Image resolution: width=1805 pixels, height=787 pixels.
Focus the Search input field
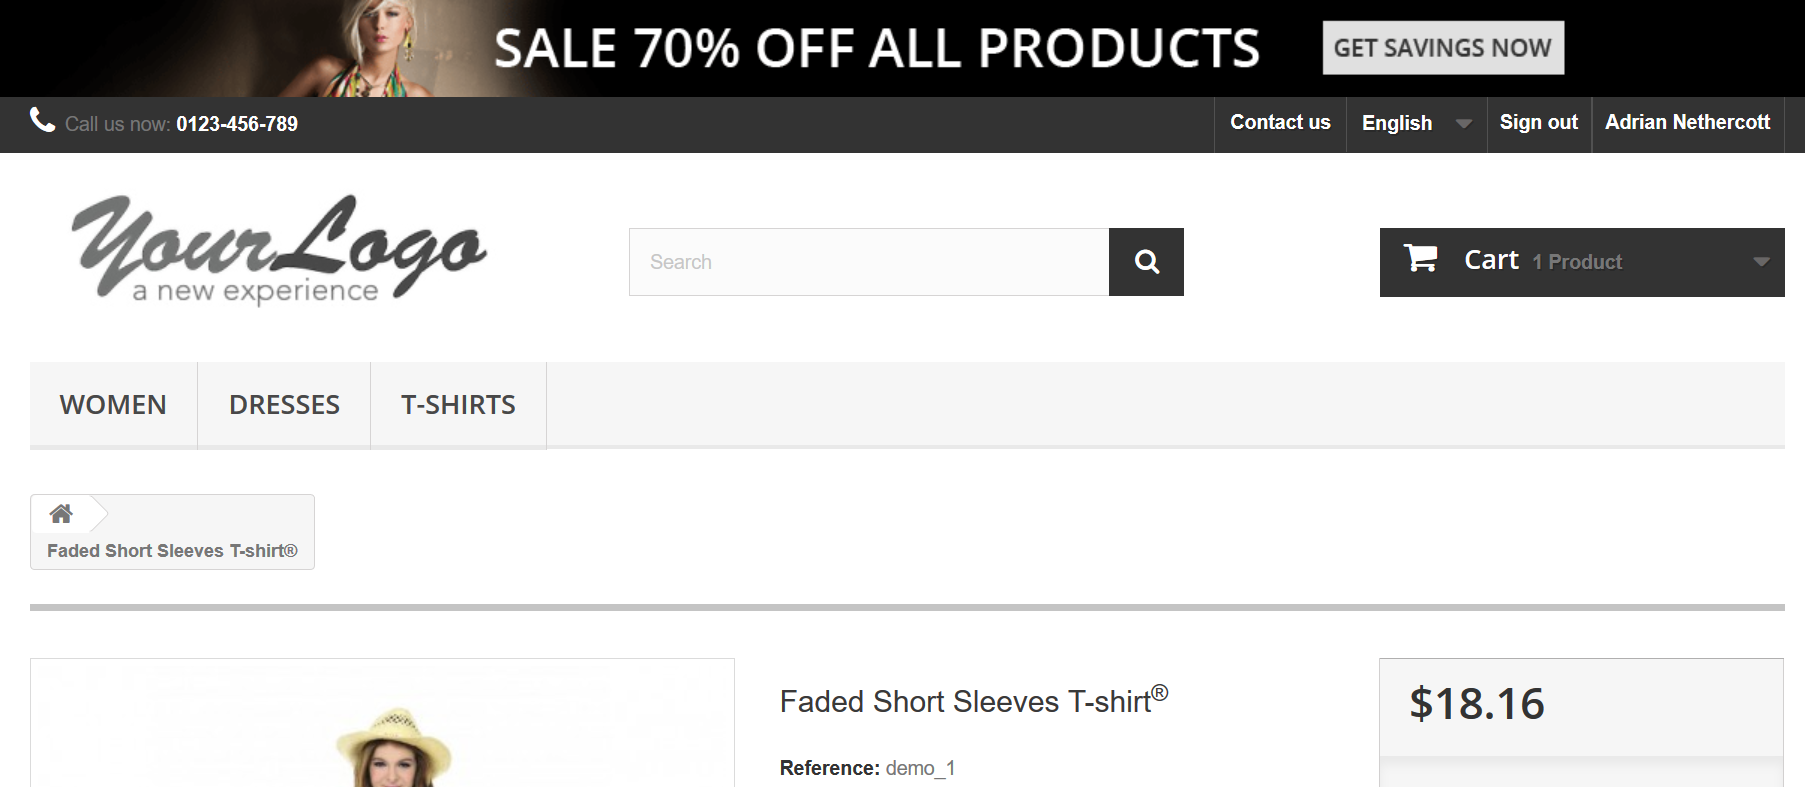(868, 262)
